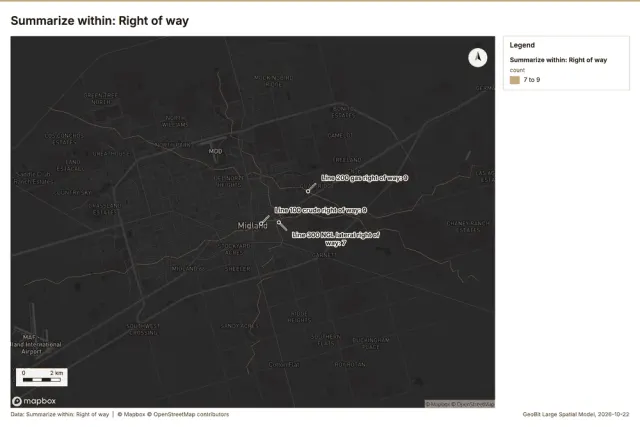
Task: Click the Buckingham Place label
Action: coord(371,343)
